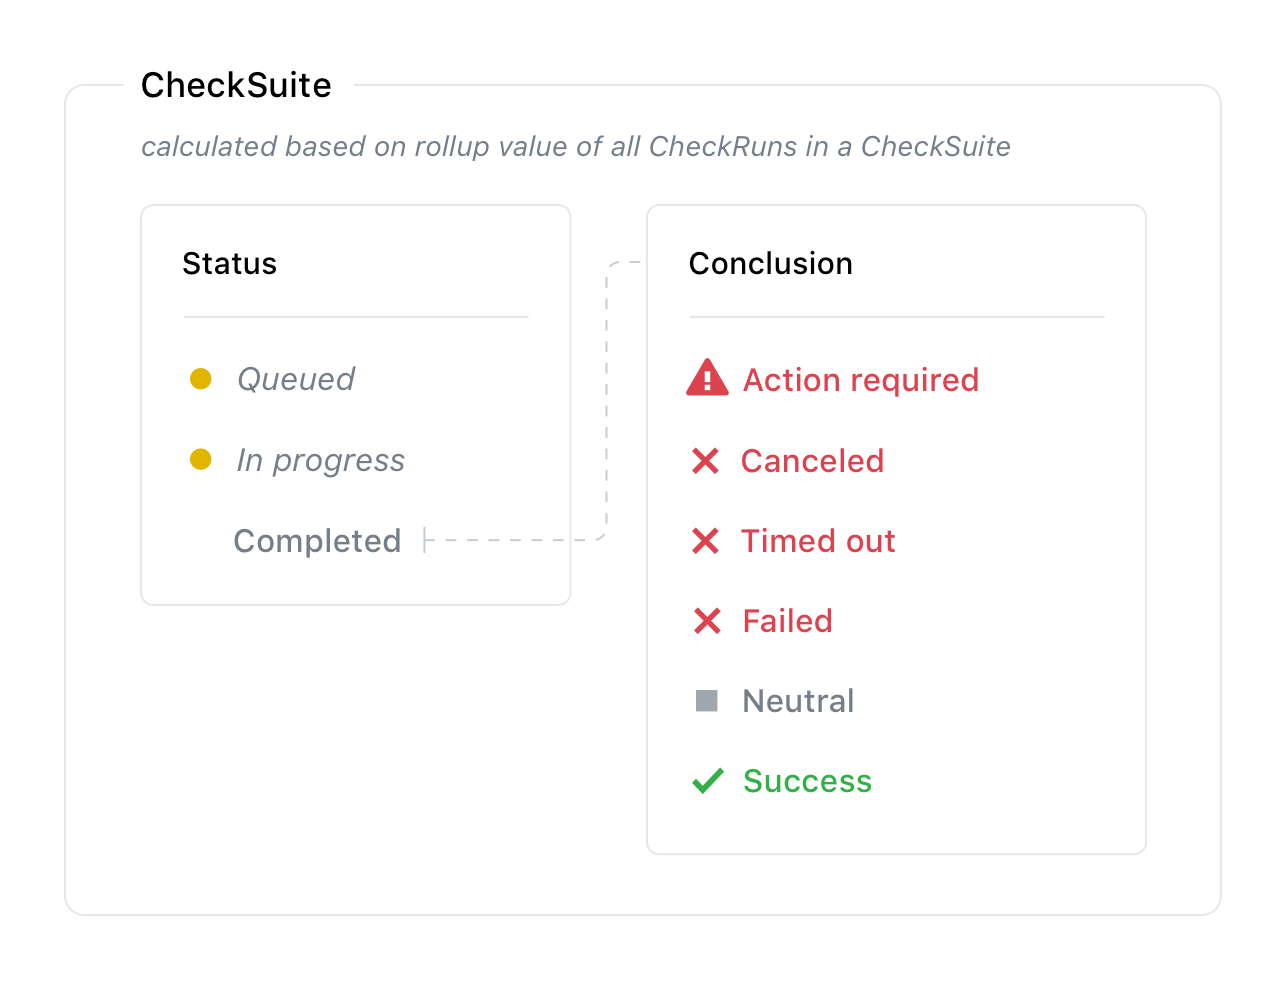Click the yellow dot beside Queued
1284x984 pixels.
click(x=201, y=379)
